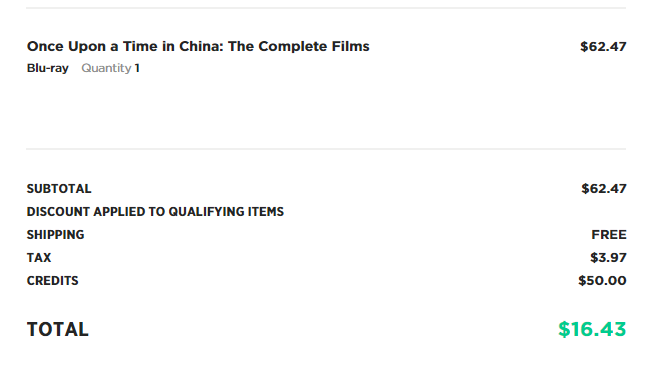Image resolution: width=658 pixels, height=368 pixels.
Task: Click the SUBTOTAL label
Action: 59,189
